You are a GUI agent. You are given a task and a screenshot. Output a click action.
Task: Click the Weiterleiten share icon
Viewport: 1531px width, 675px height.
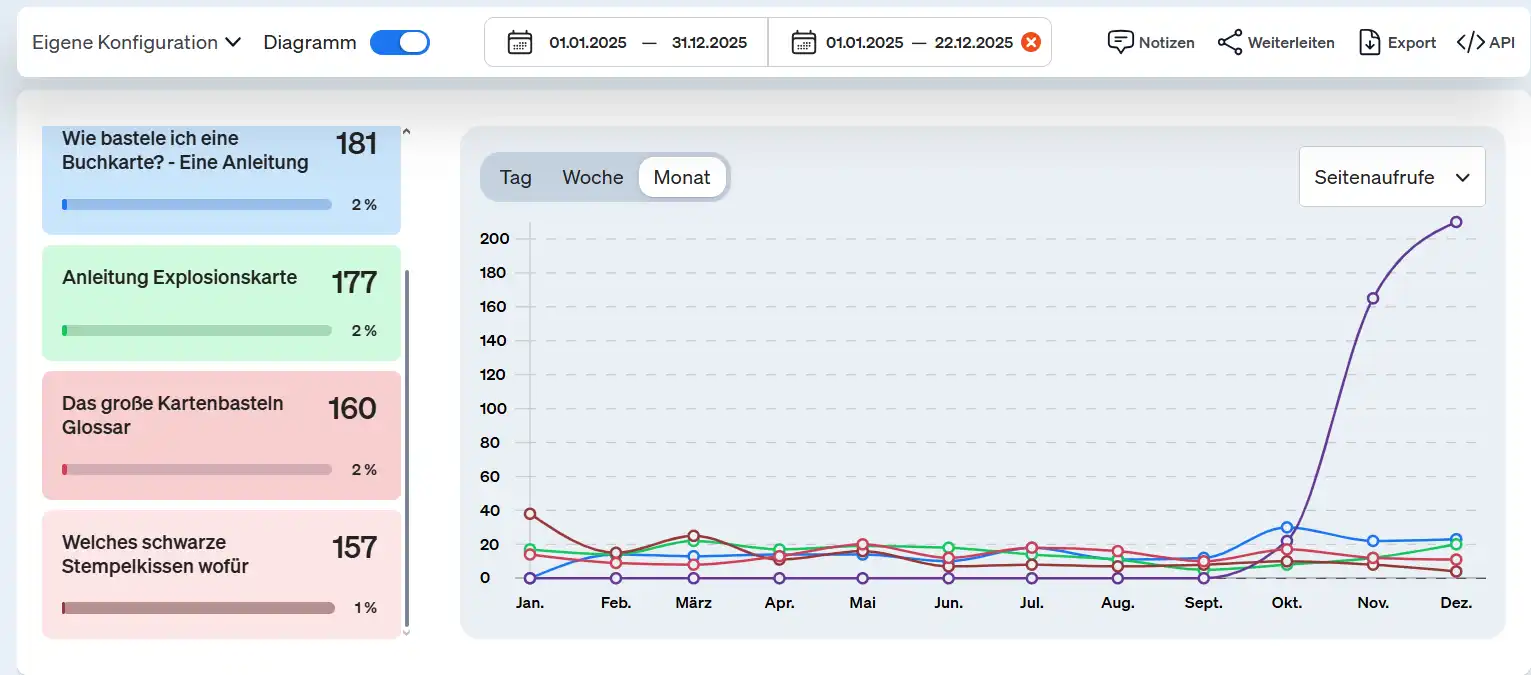(1230, 42)
